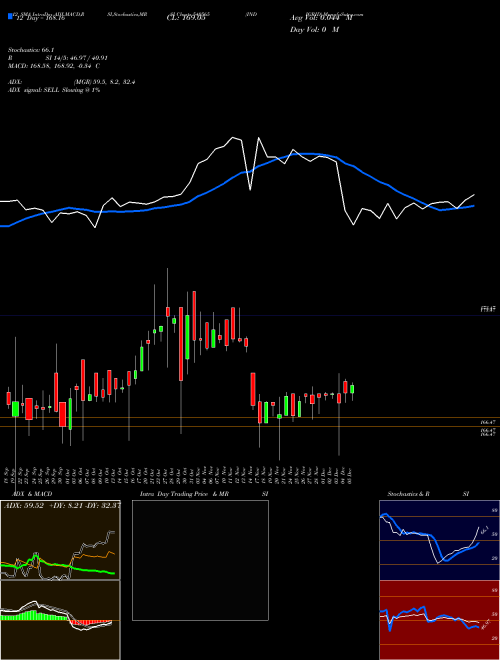Open the MACD histogram chart panel

point(60,620)
